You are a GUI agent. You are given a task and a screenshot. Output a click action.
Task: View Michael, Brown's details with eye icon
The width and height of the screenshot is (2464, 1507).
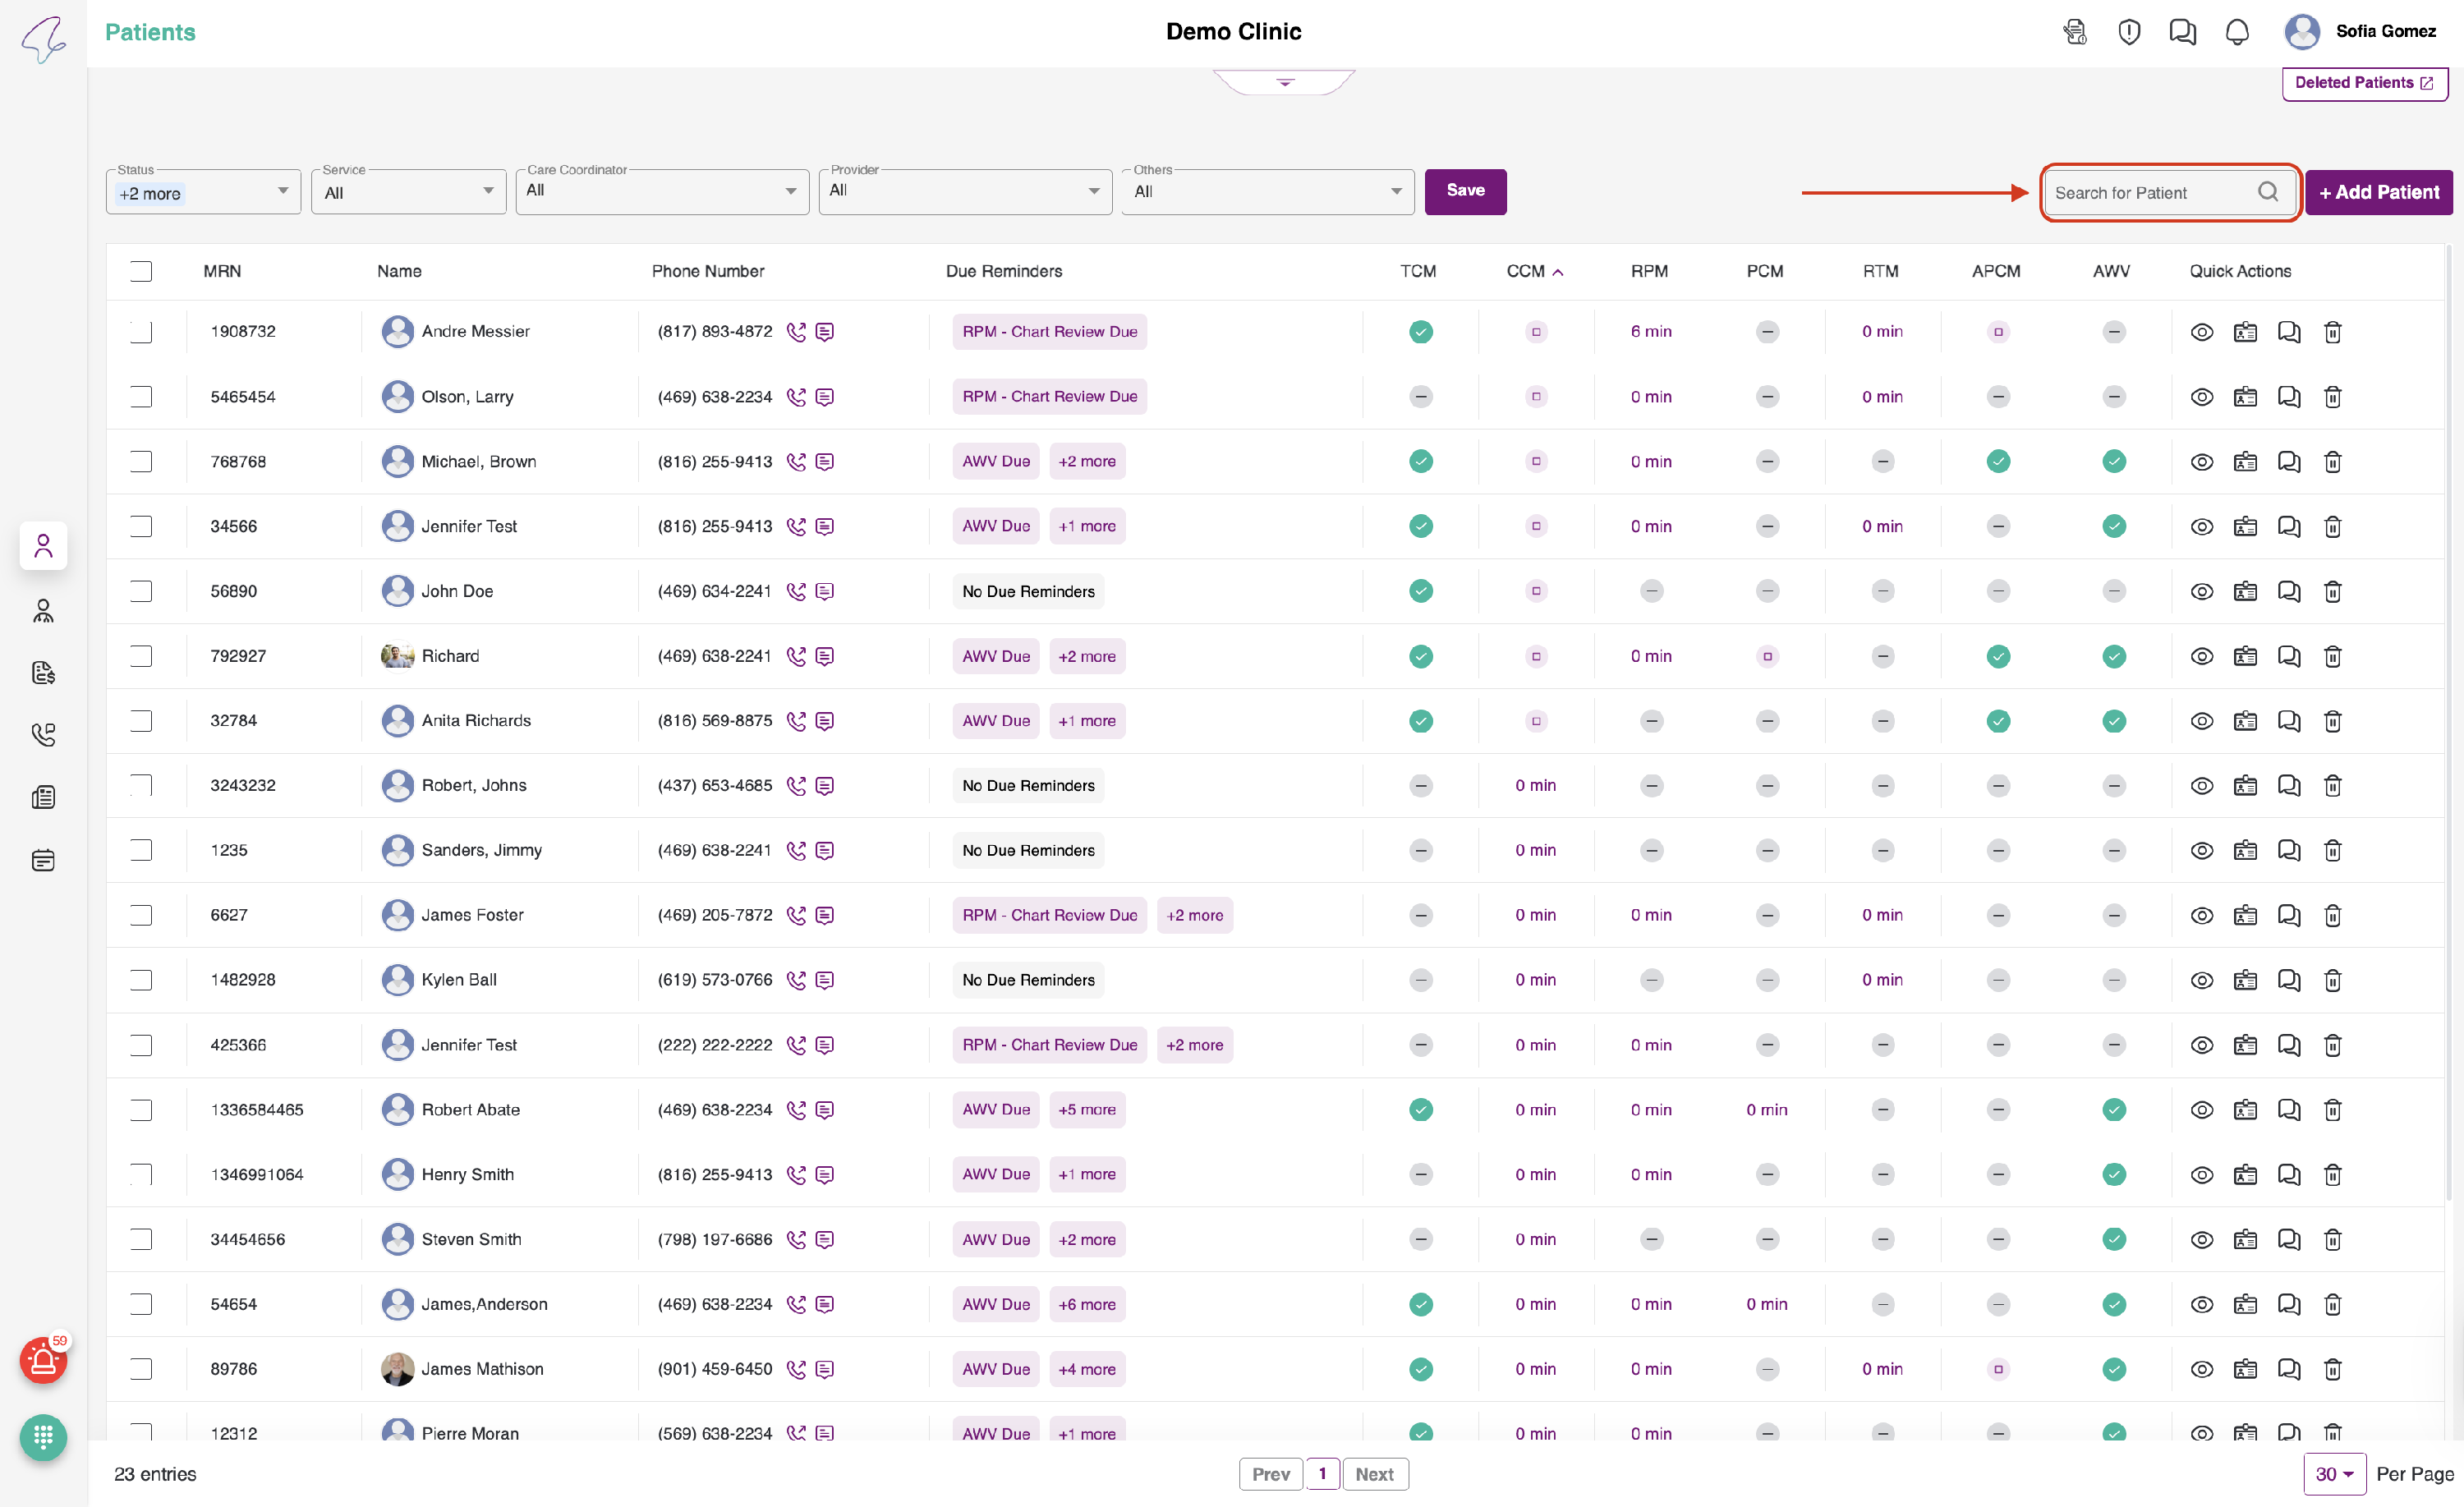[2201, 462]
